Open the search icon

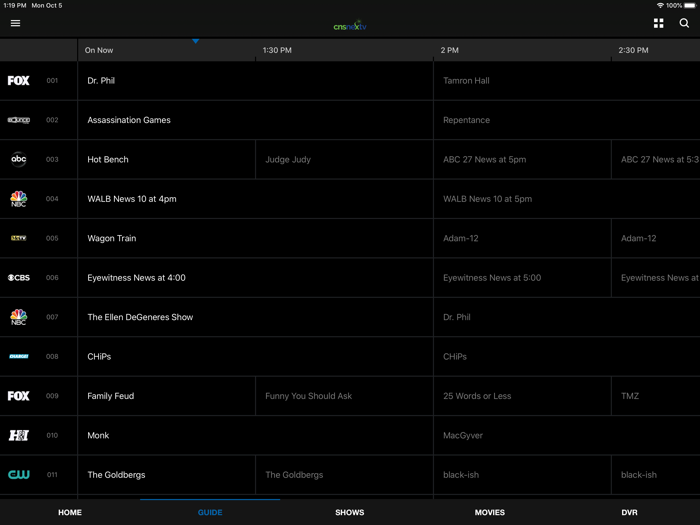[x=684, y=23]
